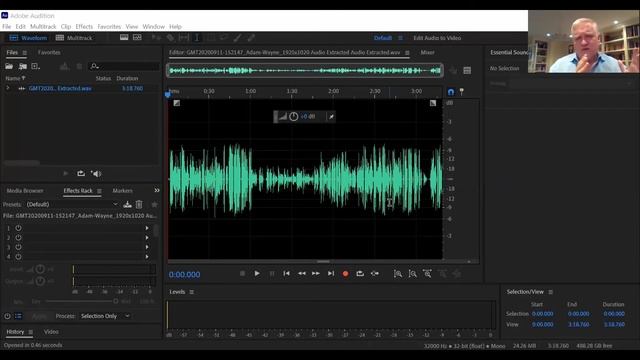Click the New File icon in Files panel
This screenshot has width=640, height=360.
36,66
